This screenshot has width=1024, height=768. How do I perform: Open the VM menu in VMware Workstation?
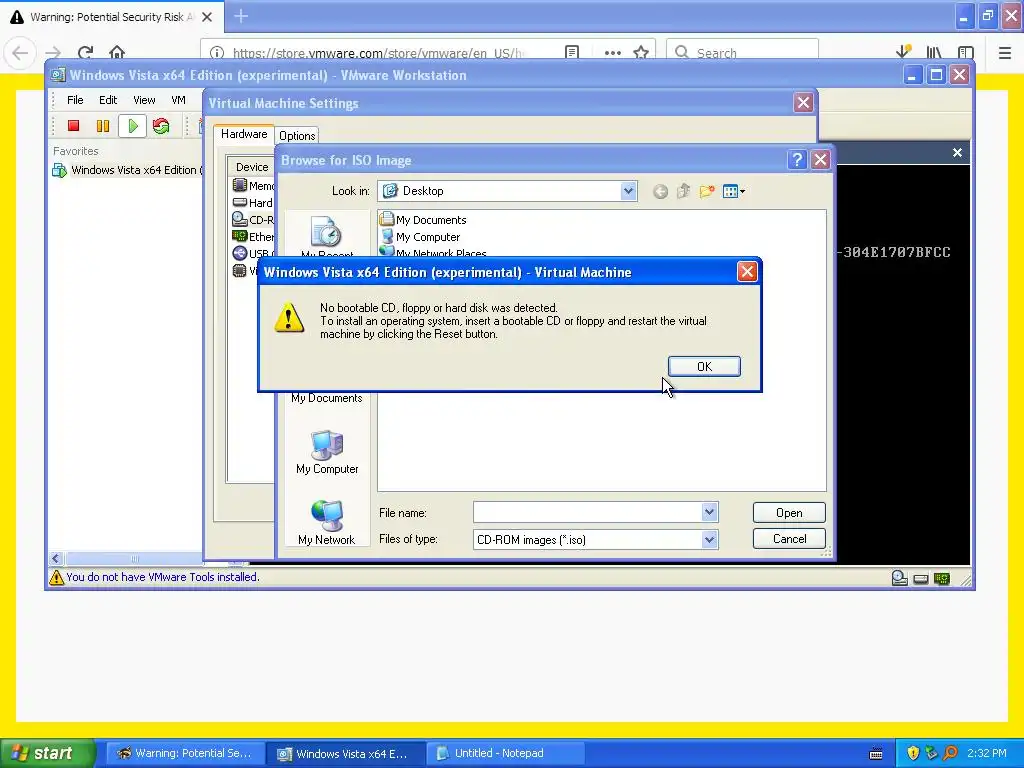(178, 100)
